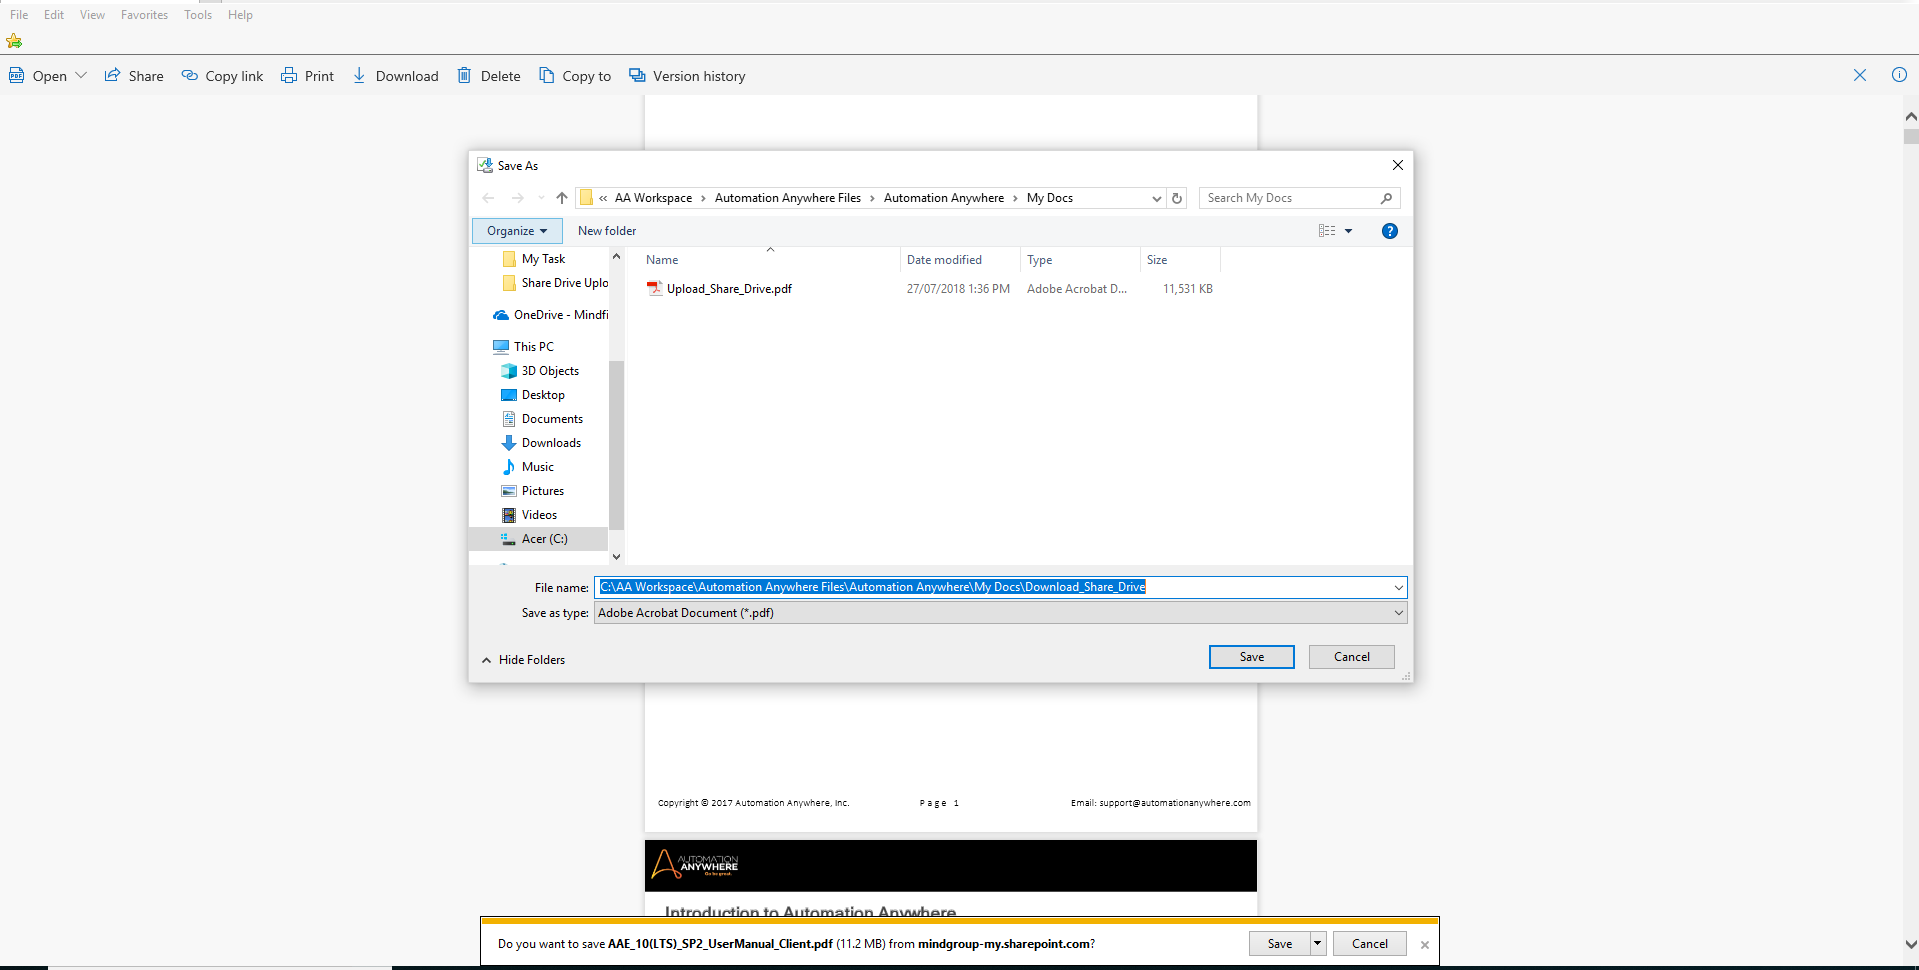Click the Print toolbar button
This screenshot has height=970, width=1919.
[x=307, y=76]
